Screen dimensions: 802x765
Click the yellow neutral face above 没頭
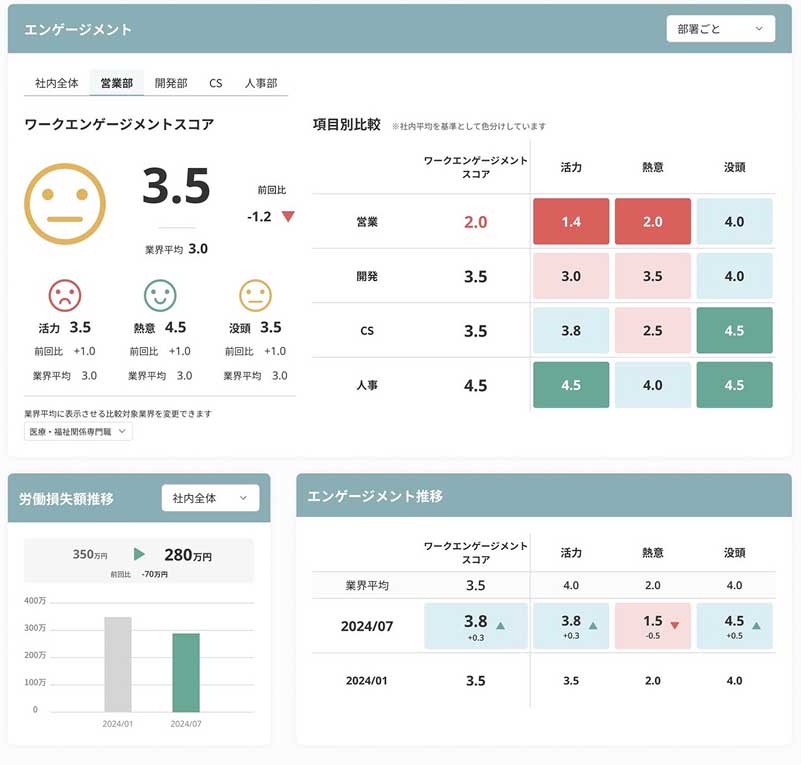click(255, 295)
